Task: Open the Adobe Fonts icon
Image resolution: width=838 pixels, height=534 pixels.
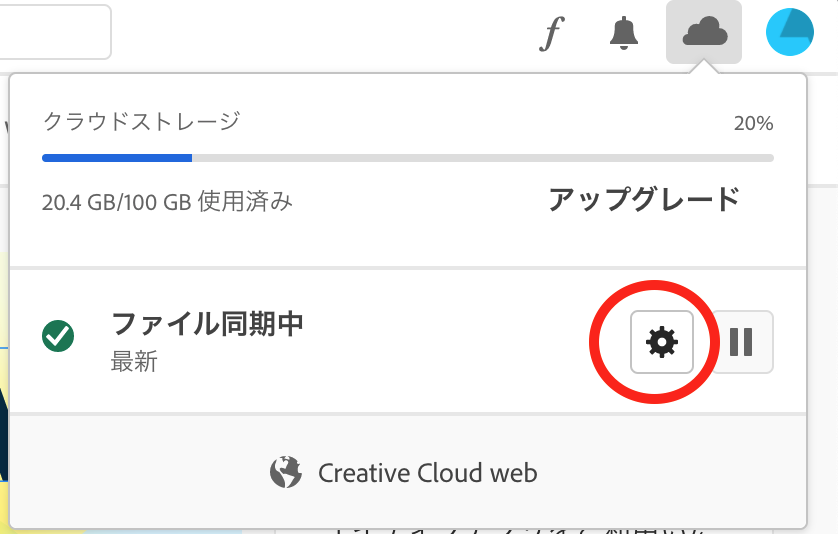Action: pos(552,33)
